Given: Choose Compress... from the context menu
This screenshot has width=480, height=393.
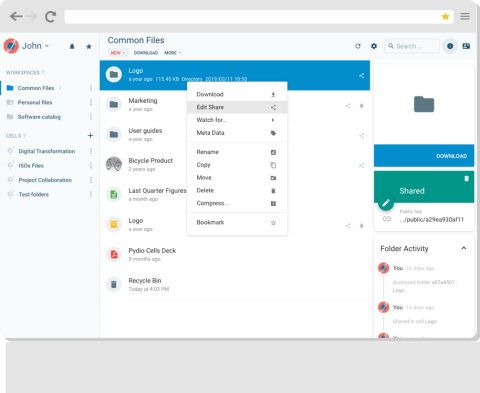Looking at the screenshot, I should click(x=237, y=203).
